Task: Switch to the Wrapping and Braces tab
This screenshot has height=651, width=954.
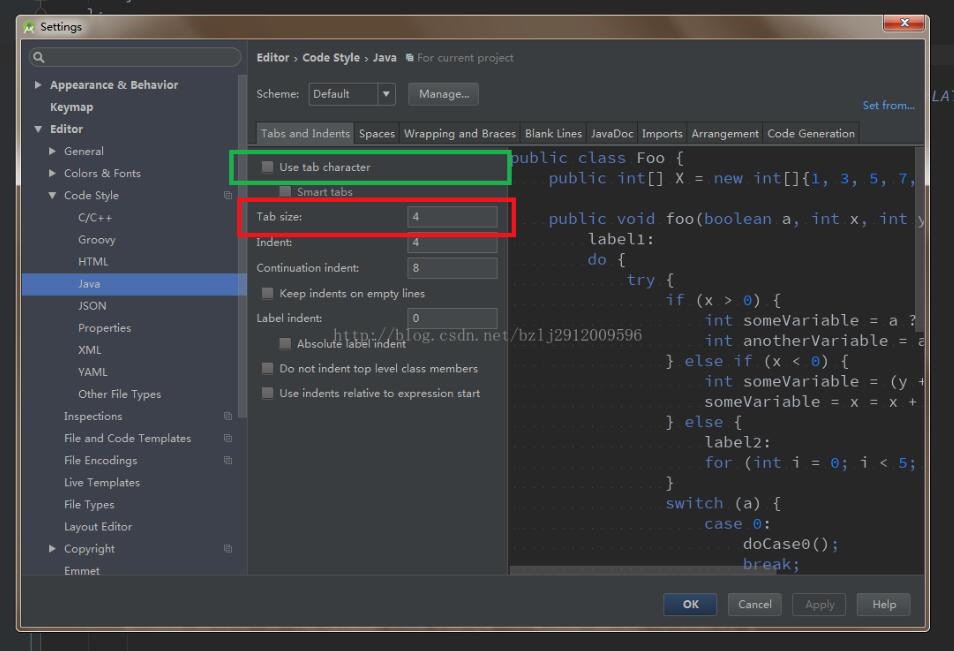Action: tap(459, 132)
